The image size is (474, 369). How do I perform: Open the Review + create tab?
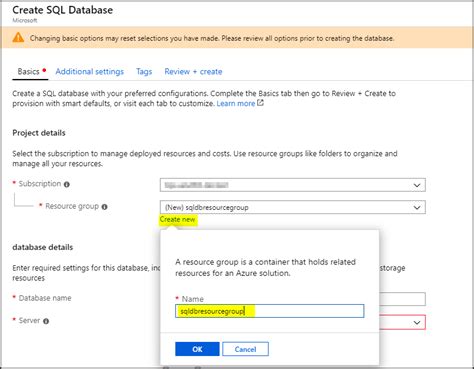[x=193, y=72]
